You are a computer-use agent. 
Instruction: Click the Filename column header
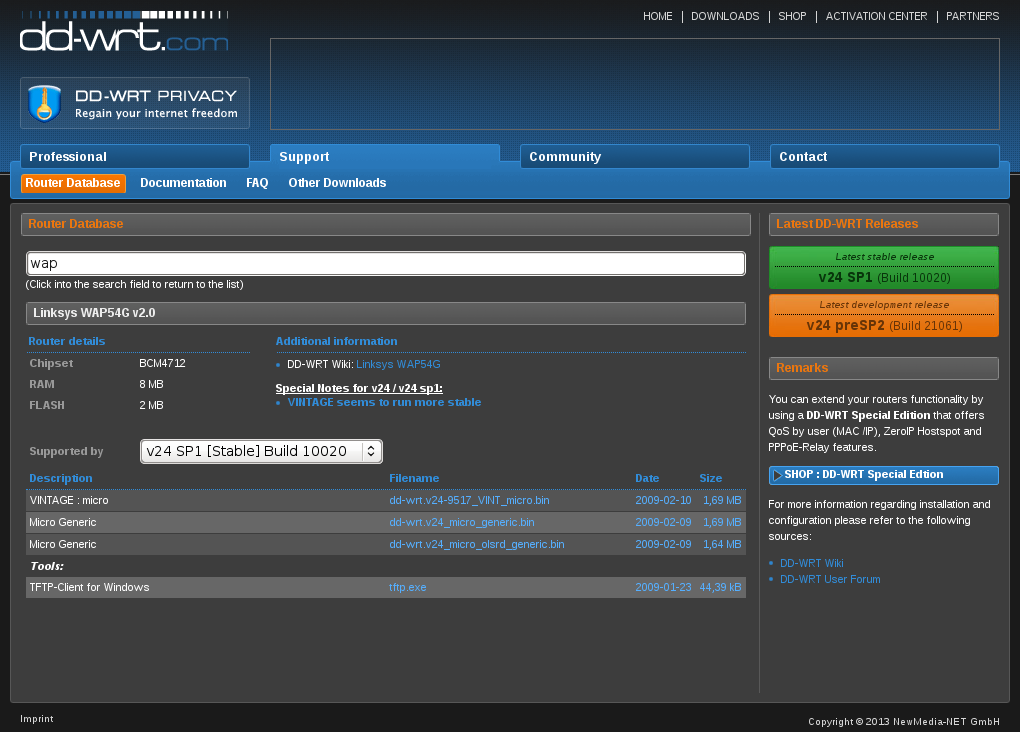[x=414, y=478]
